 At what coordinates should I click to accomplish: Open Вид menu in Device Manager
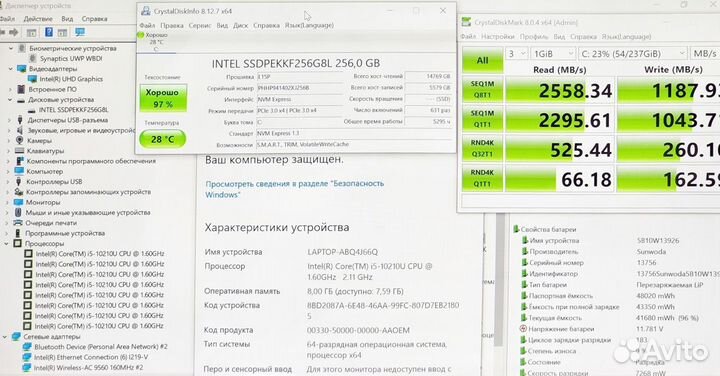pos(67,19)
